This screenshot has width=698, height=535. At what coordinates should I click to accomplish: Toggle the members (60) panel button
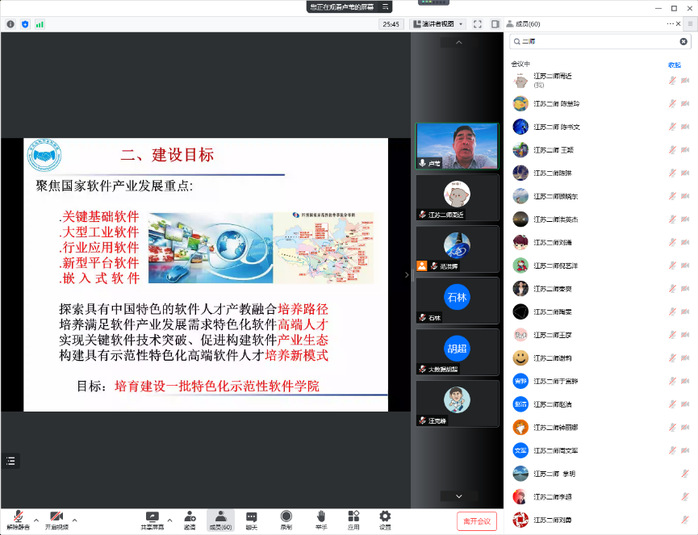click(220, 516)
